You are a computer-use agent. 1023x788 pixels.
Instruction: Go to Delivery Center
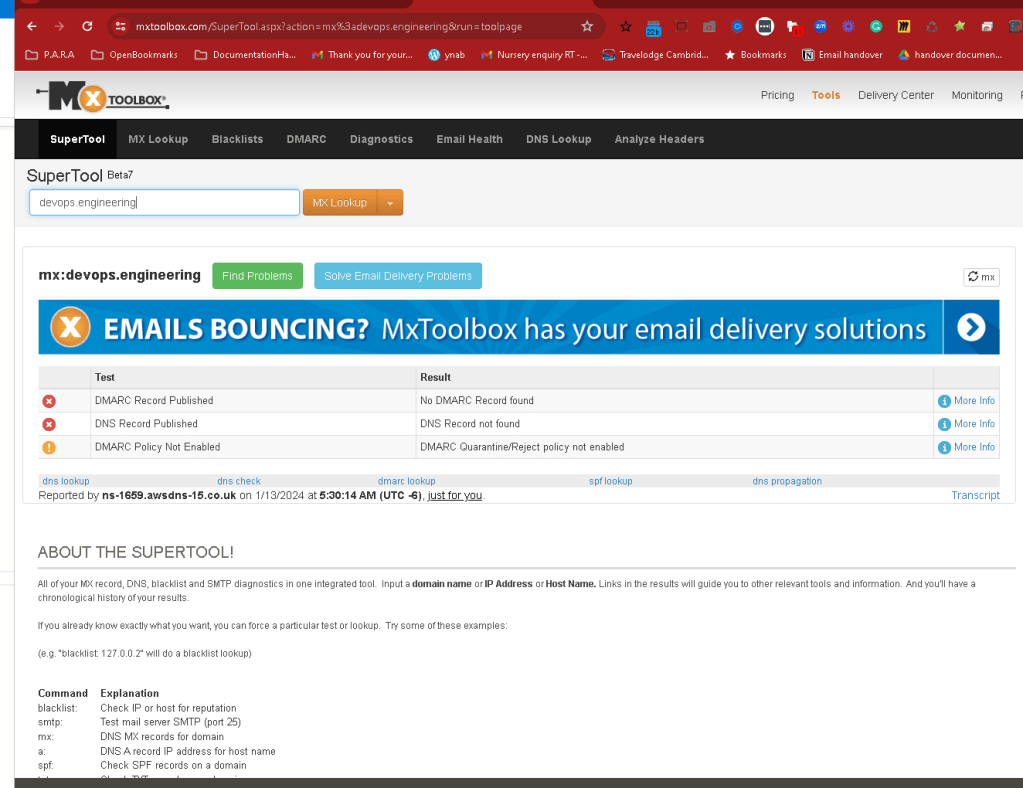coord(895,95)
